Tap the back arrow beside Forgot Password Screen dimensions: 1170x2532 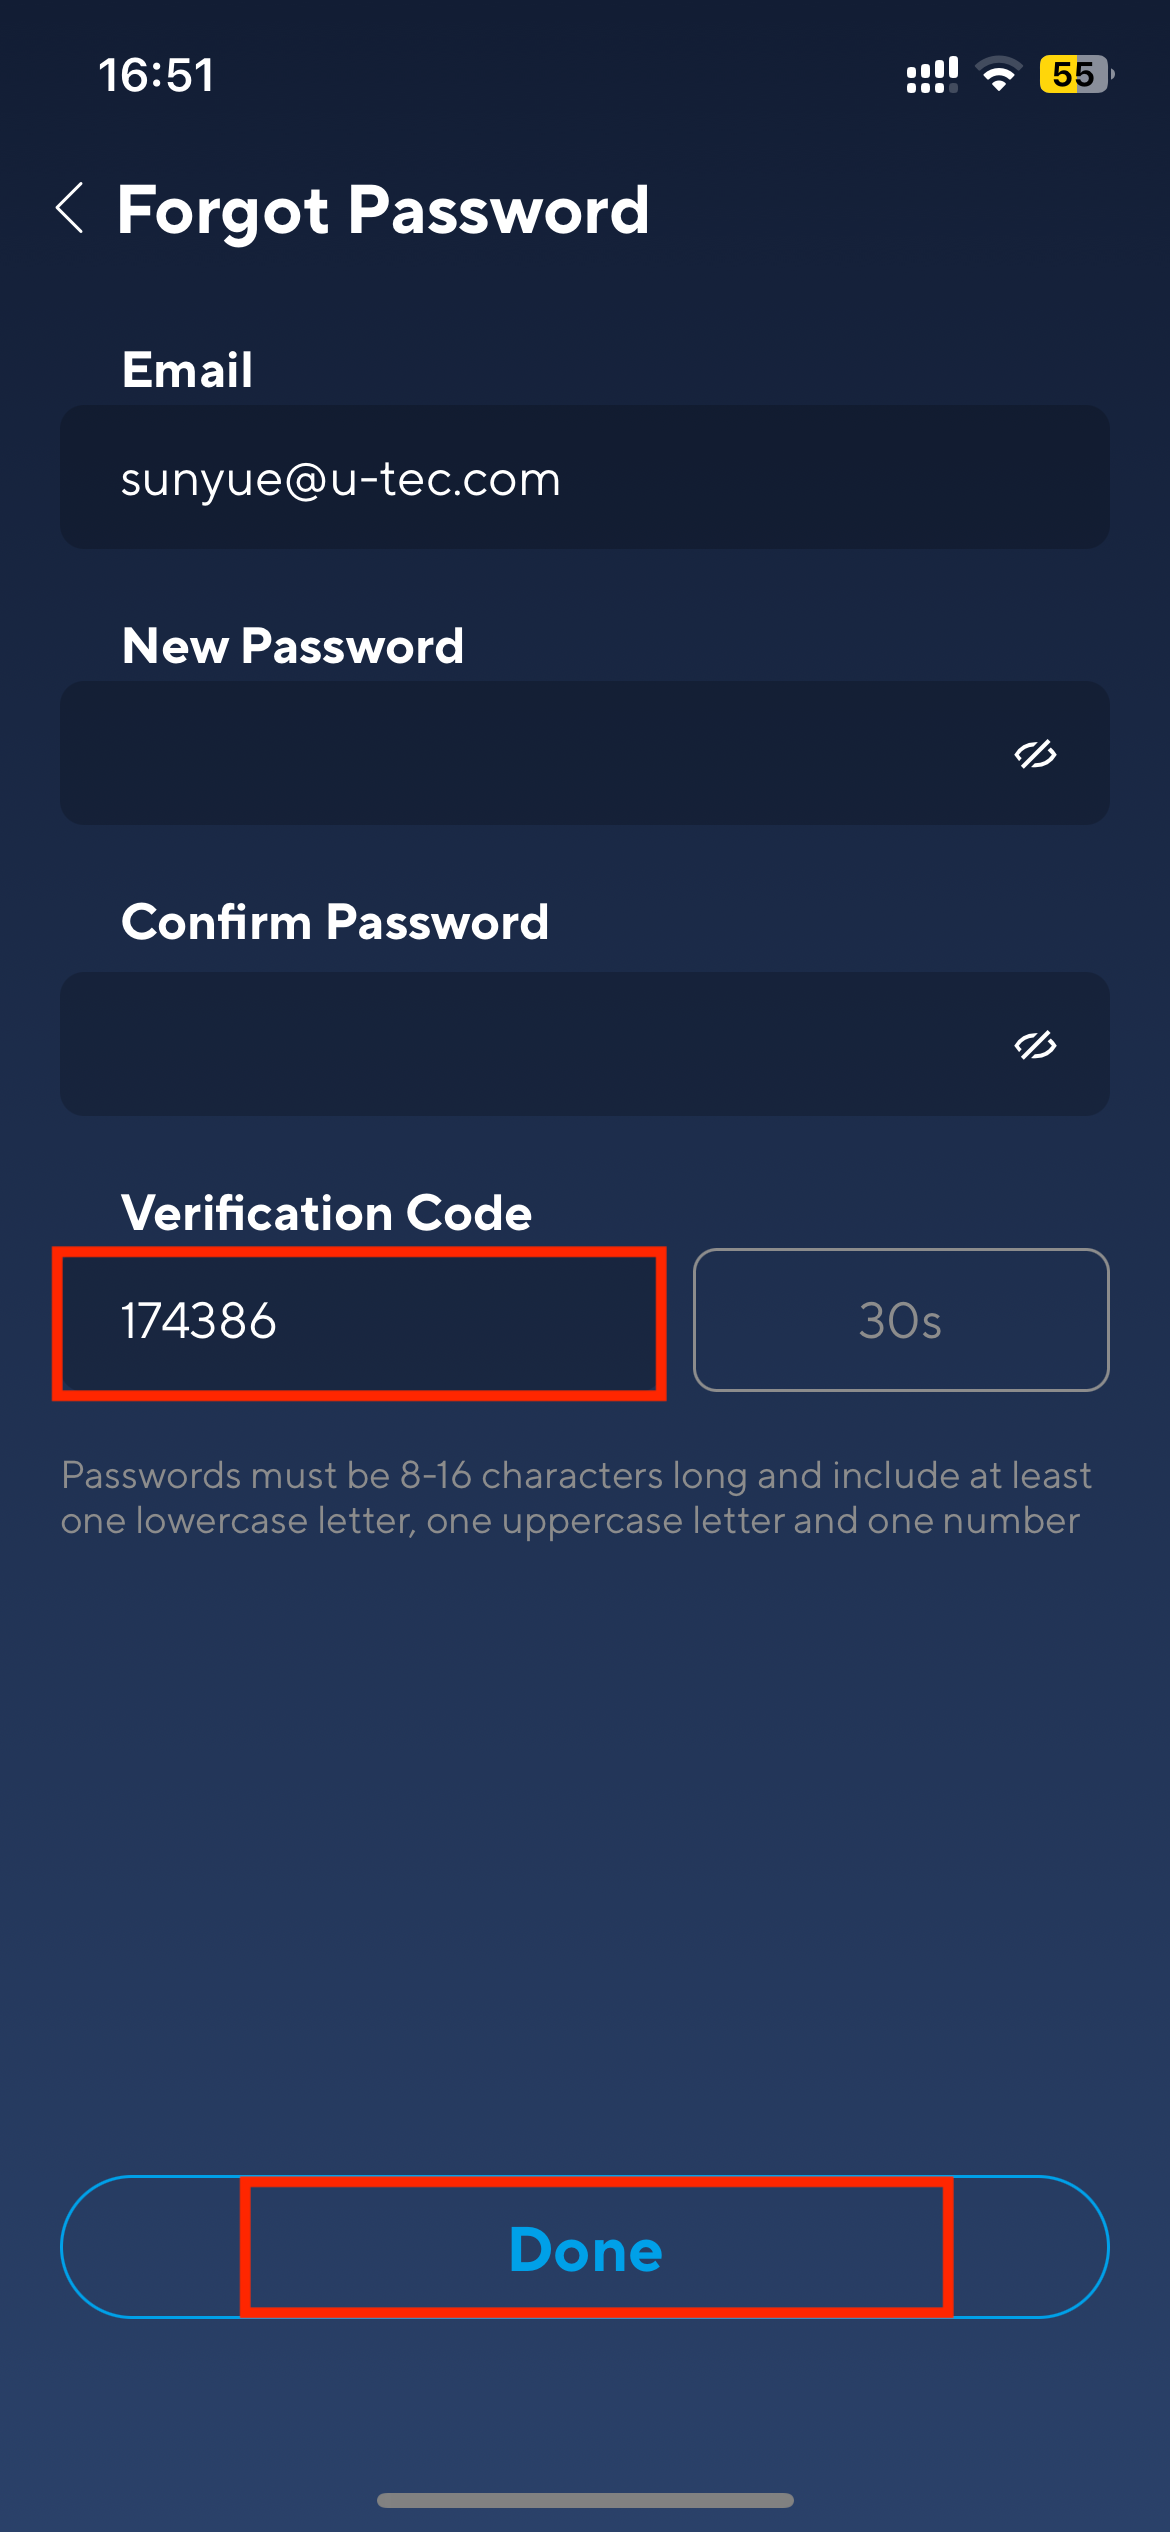tap(70, 209)
